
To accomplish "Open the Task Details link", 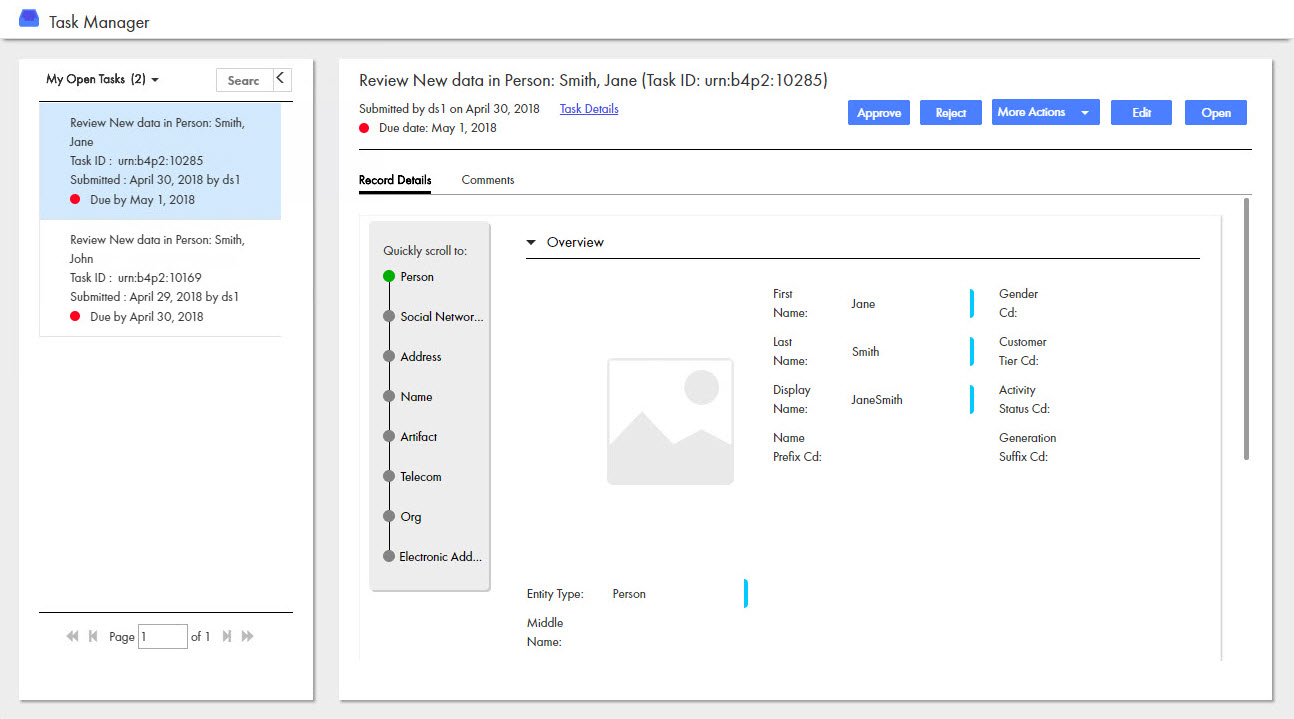I will 589,109.
